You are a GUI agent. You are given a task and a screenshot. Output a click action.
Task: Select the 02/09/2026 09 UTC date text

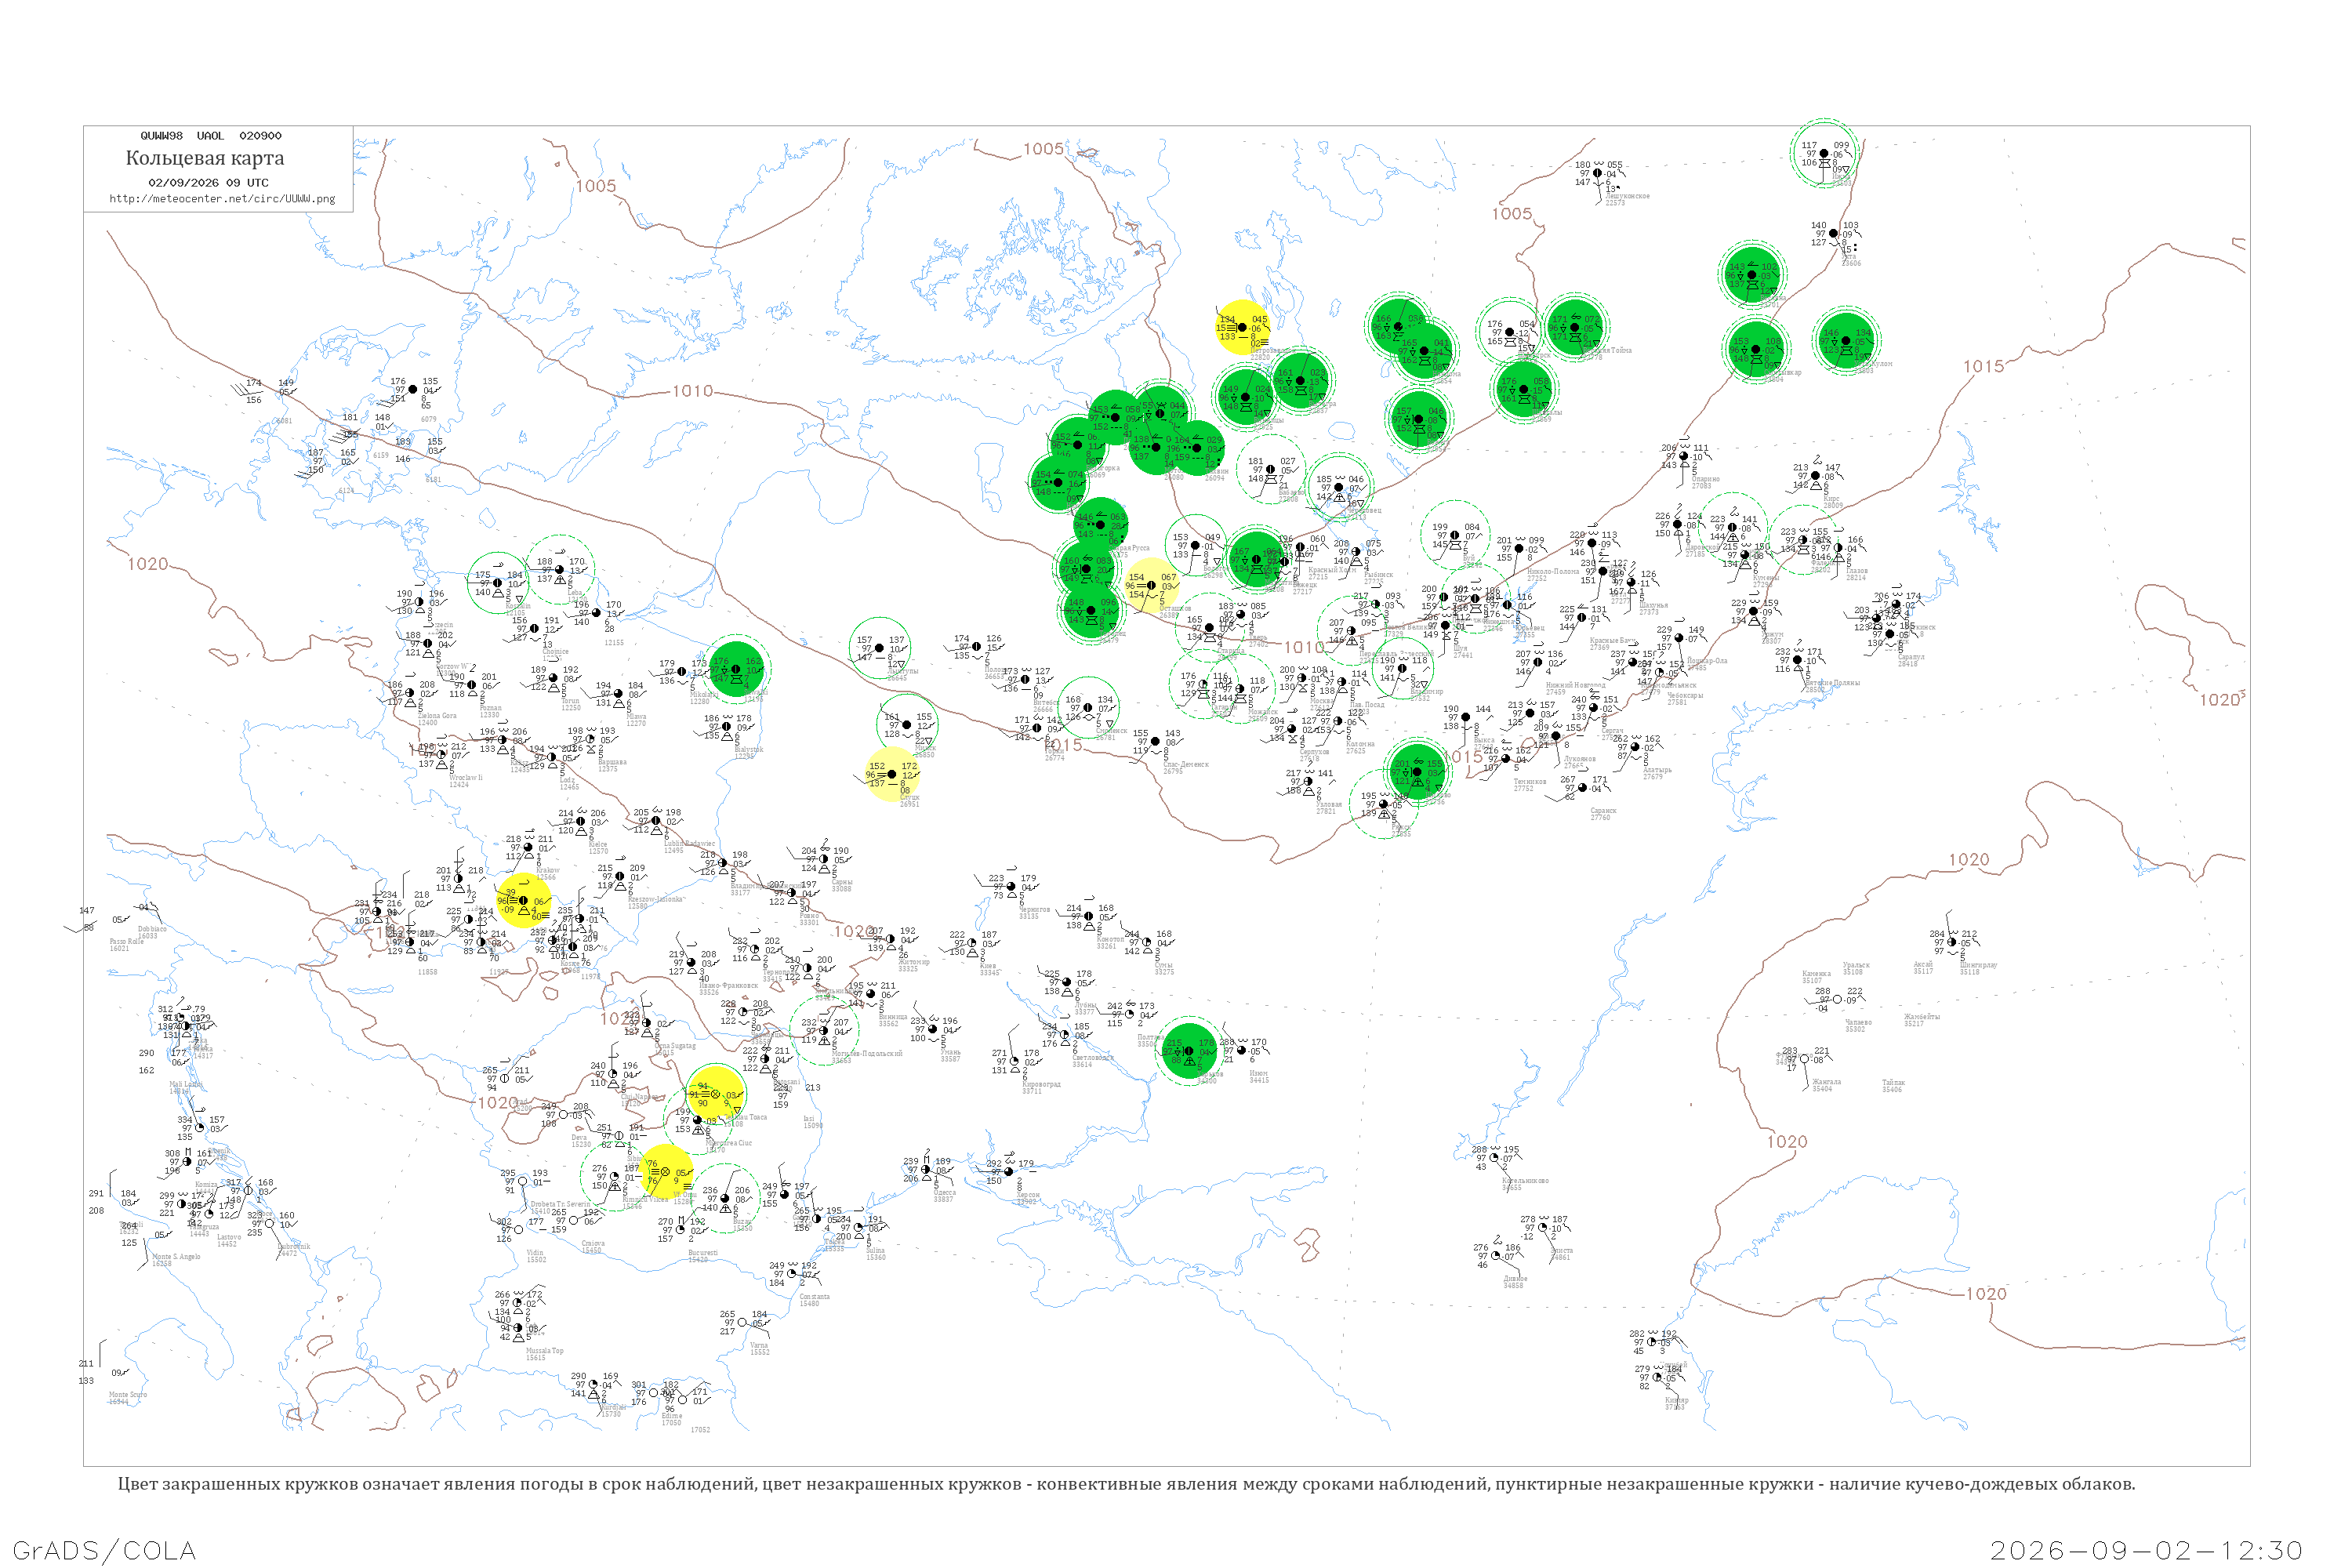point(208,183)
